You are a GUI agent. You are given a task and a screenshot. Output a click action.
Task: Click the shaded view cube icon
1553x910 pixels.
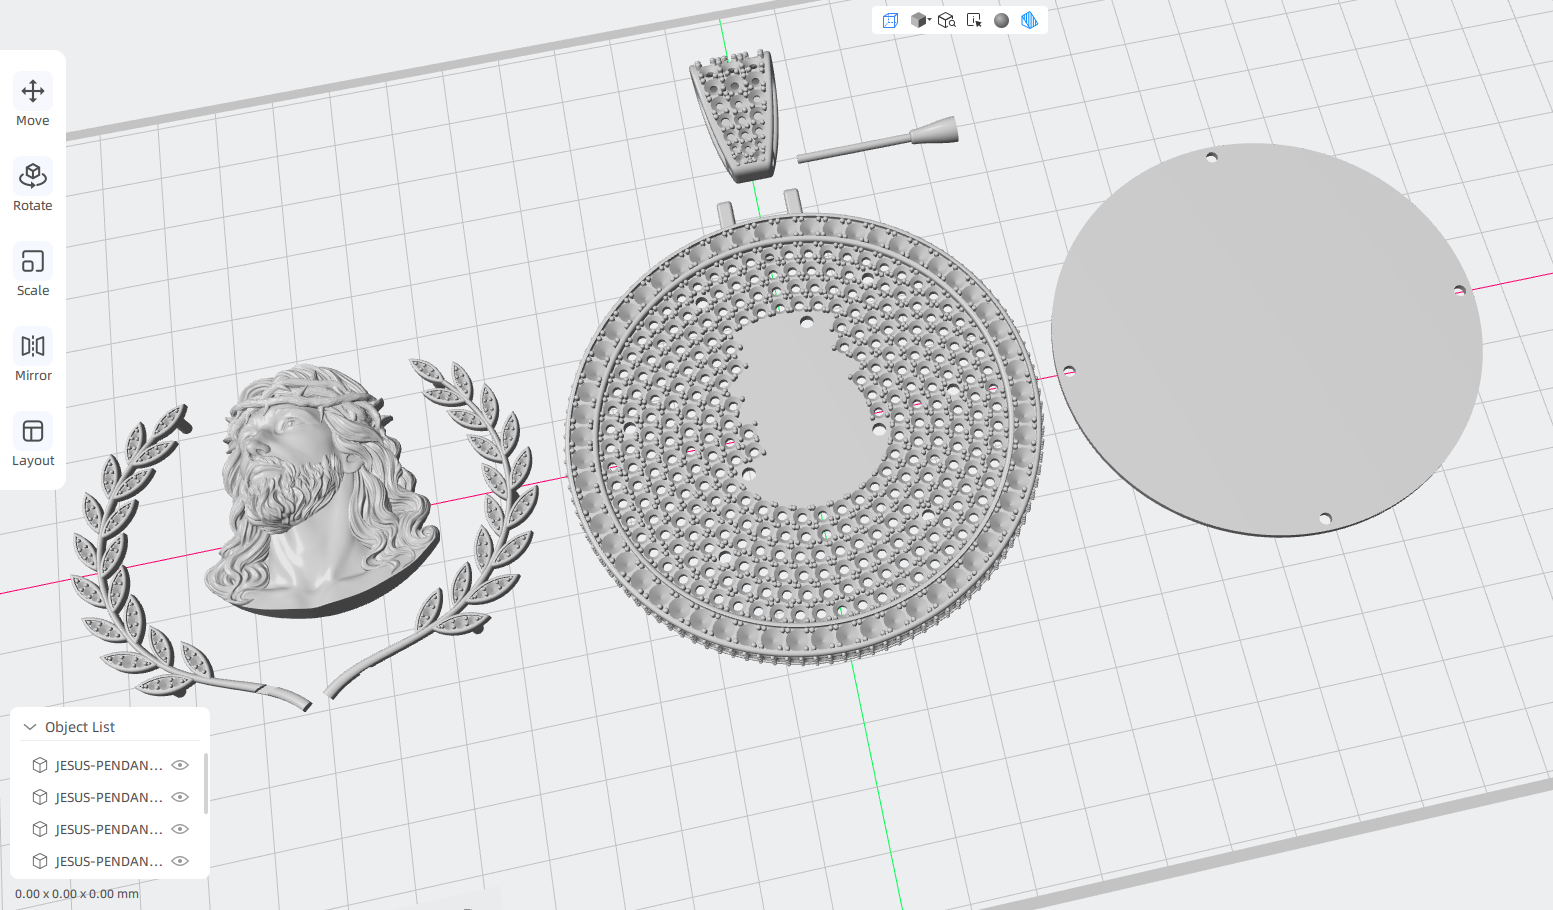click(x=917, y=20)
